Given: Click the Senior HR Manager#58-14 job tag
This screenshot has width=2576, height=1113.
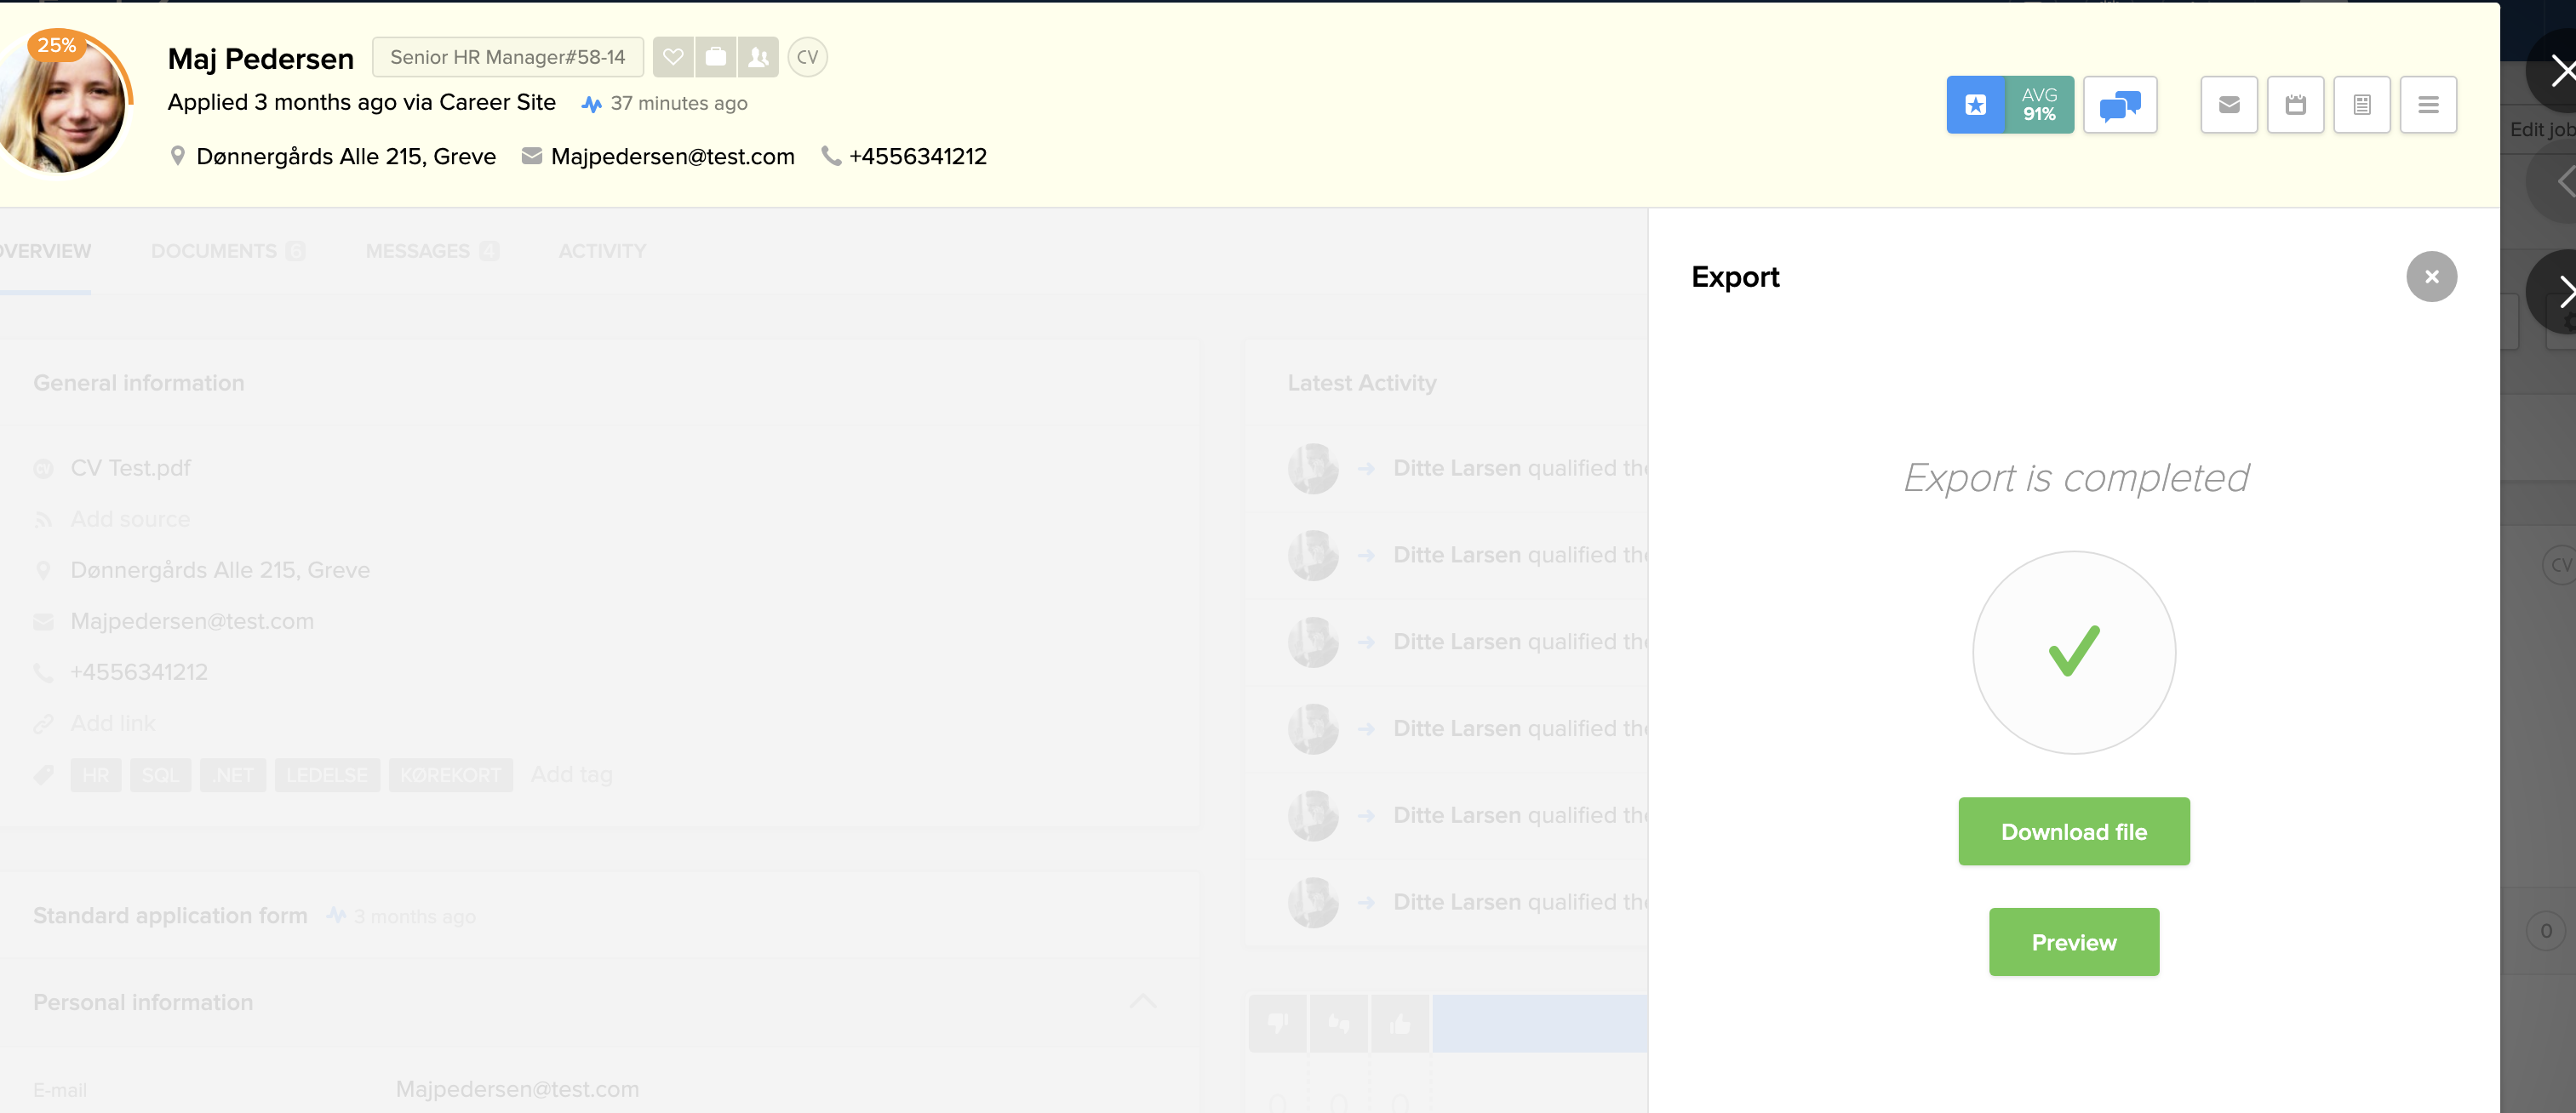Looking at the screenshot, I should (507, 57).
